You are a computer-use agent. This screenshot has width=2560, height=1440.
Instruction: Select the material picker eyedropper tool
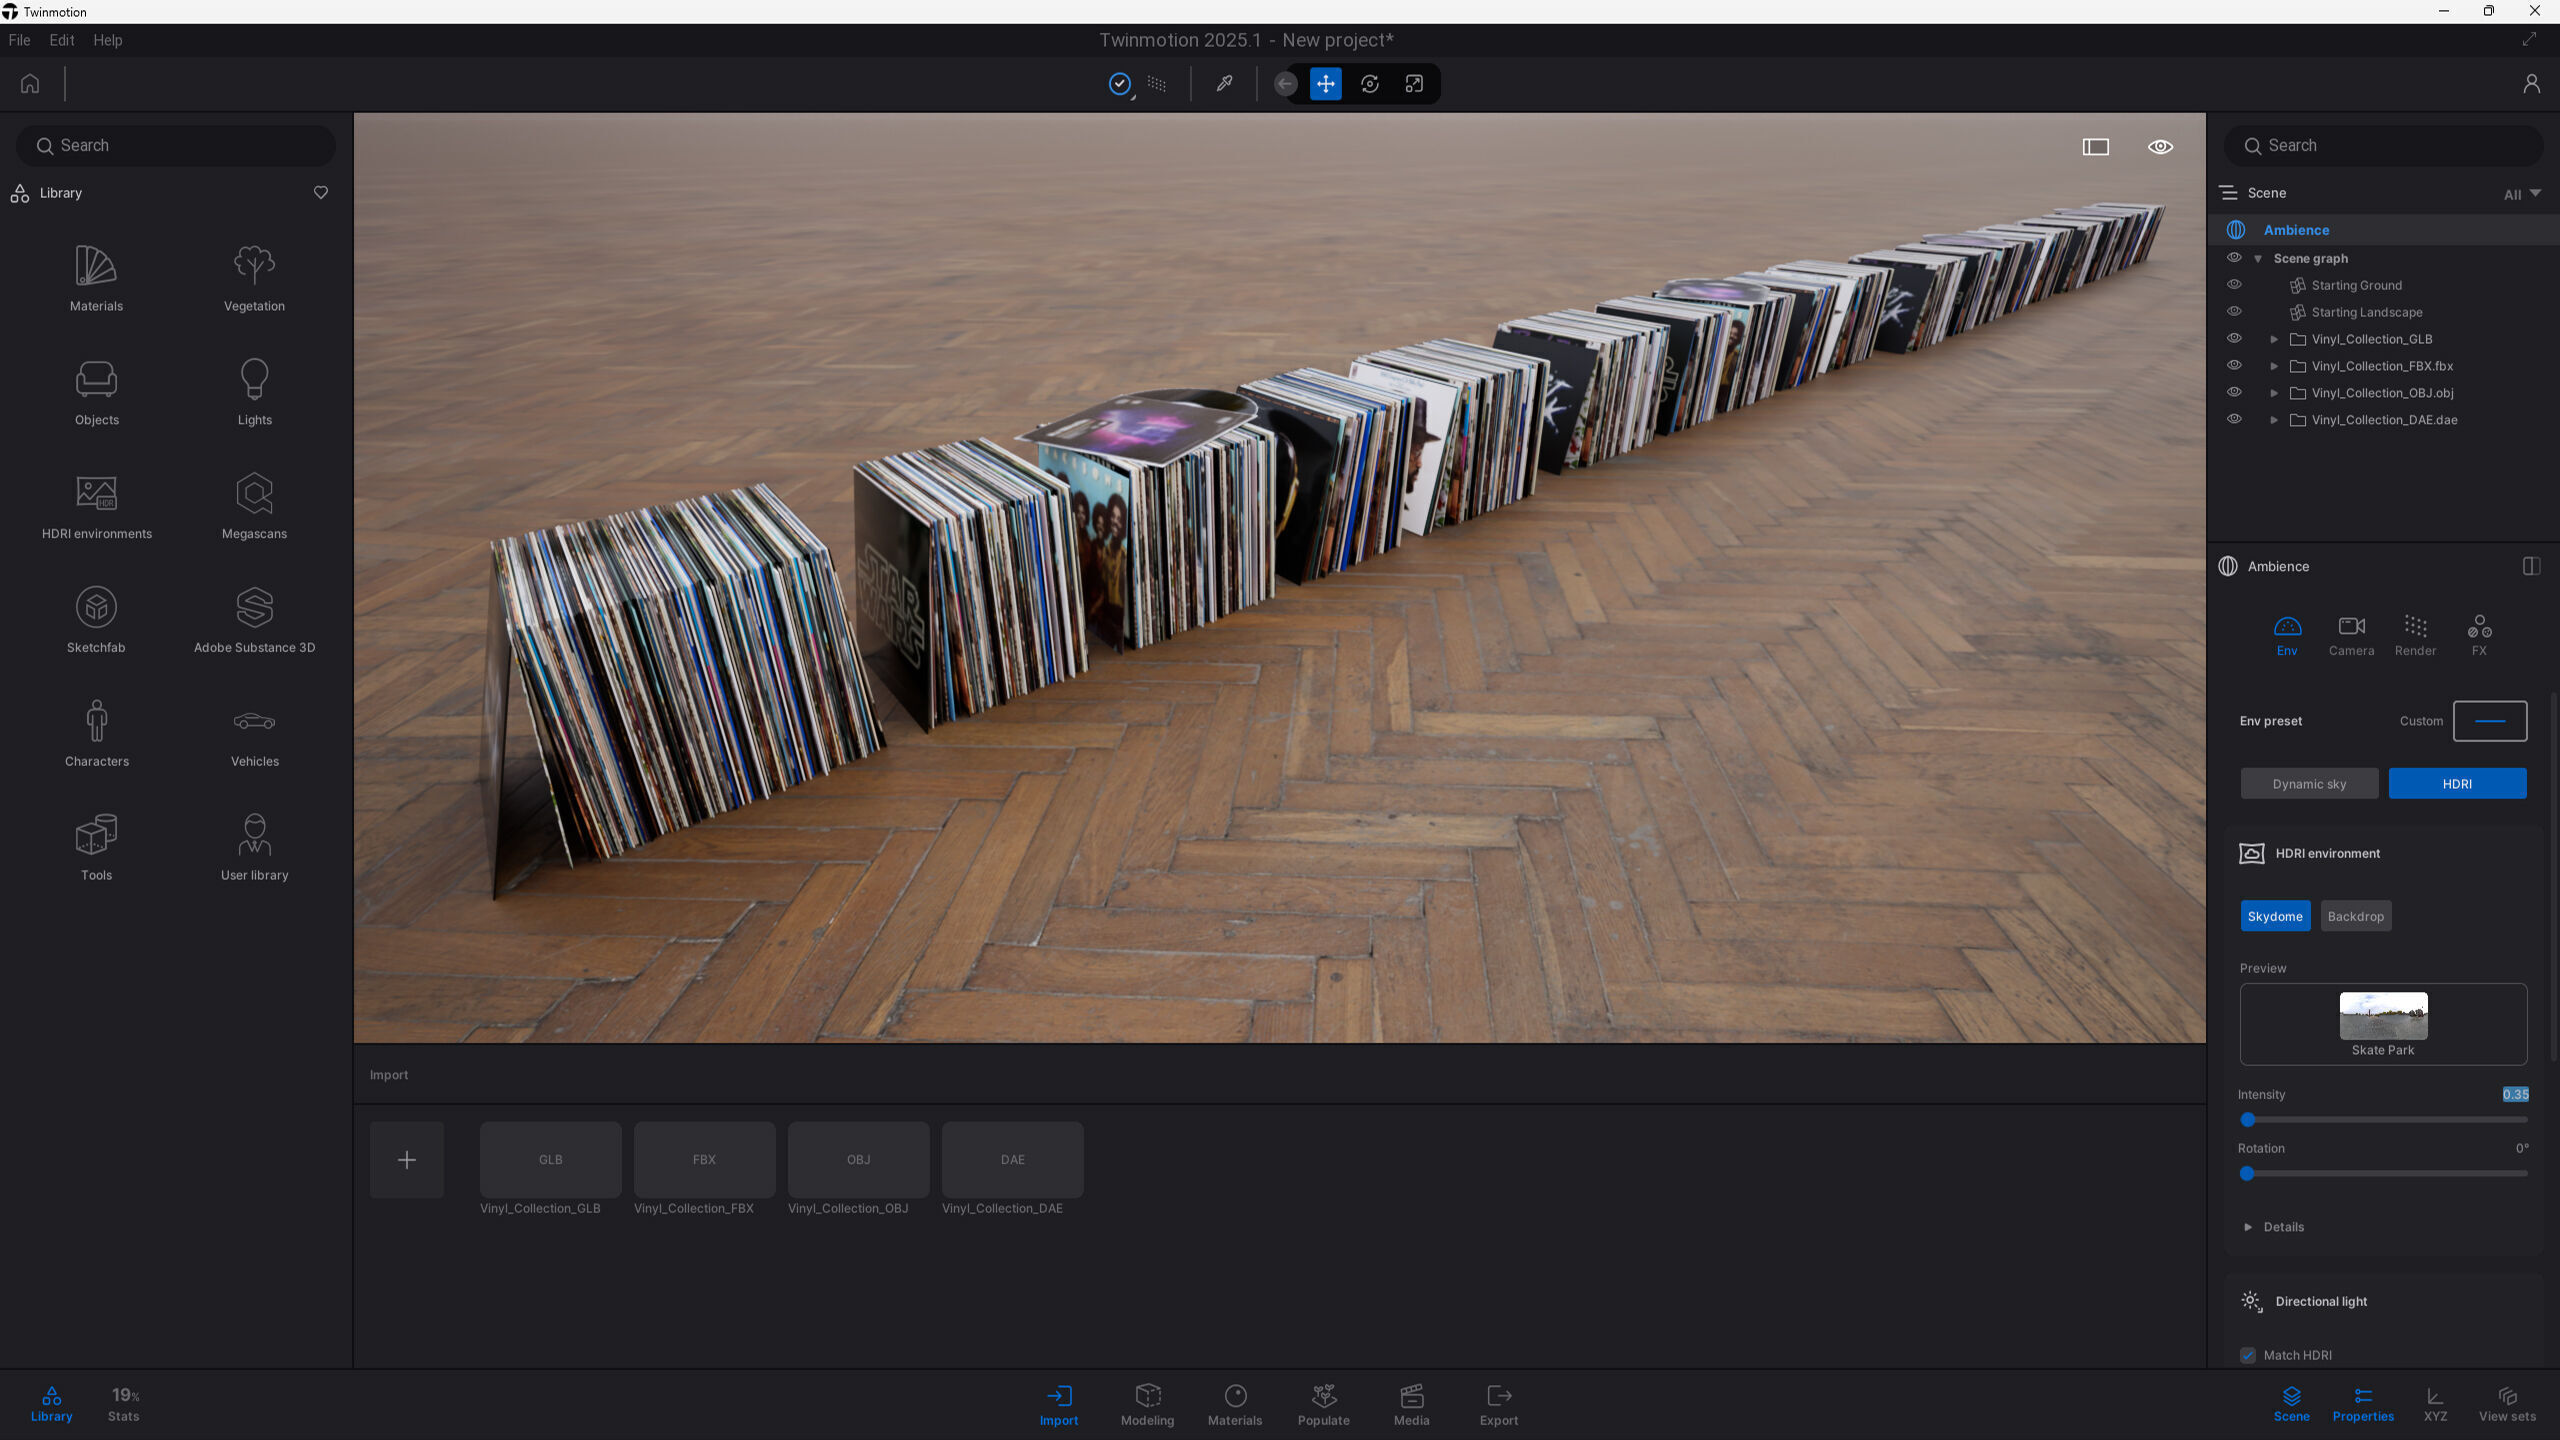(1224, 83)
